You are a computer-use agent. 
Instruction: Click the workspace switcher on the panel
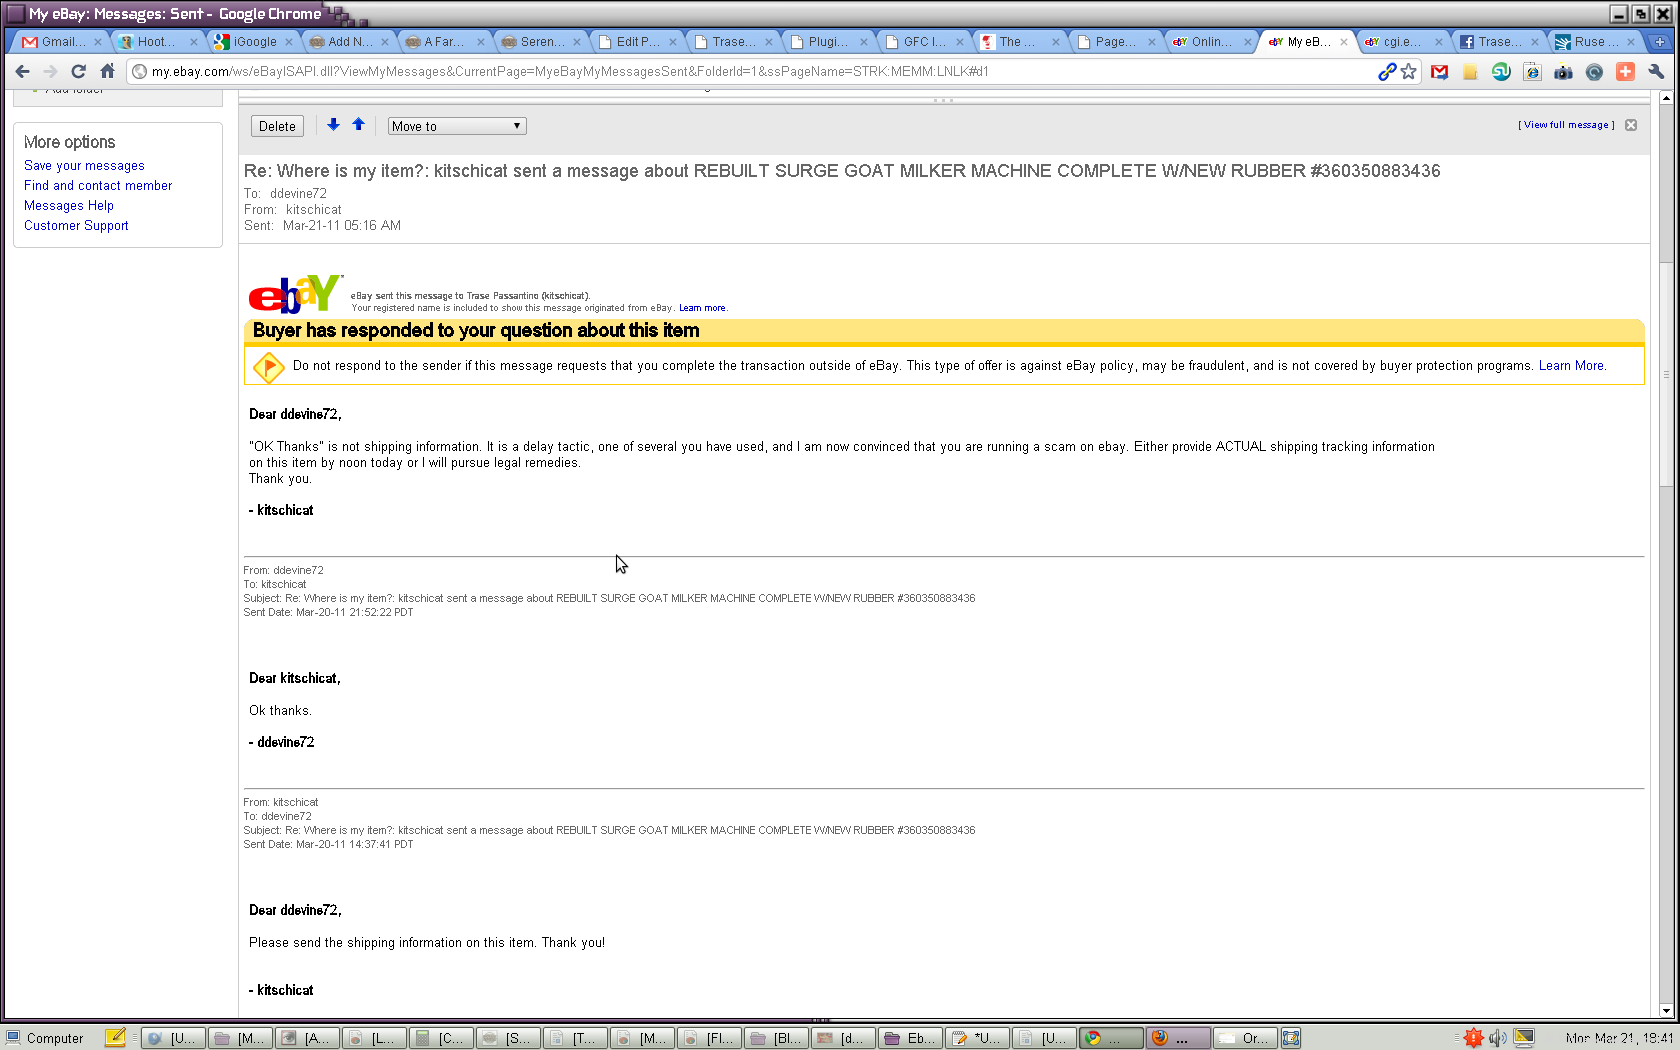point(1291,1038)
